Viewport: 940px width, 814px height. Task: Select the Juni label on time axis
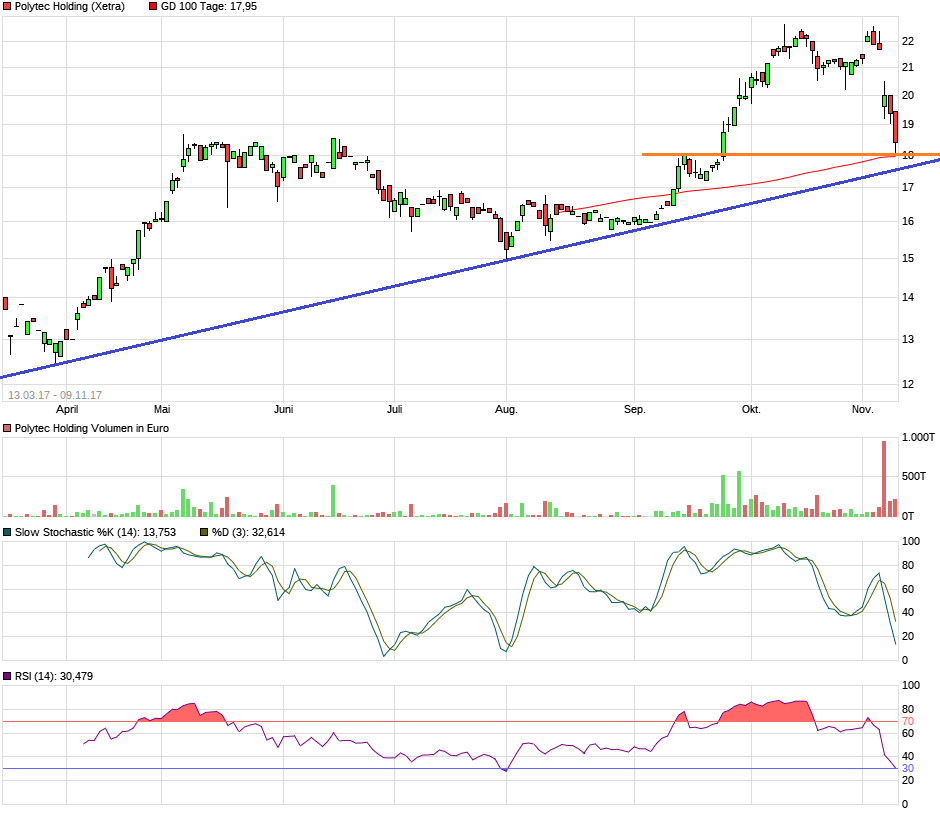point(284,409)
